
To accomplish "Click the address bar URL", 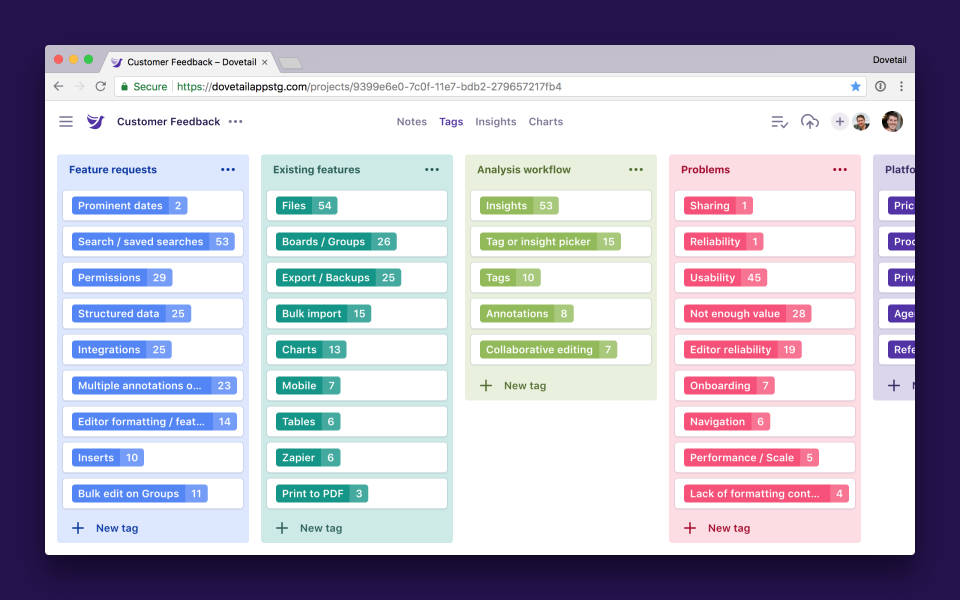I will click(300, 87).
